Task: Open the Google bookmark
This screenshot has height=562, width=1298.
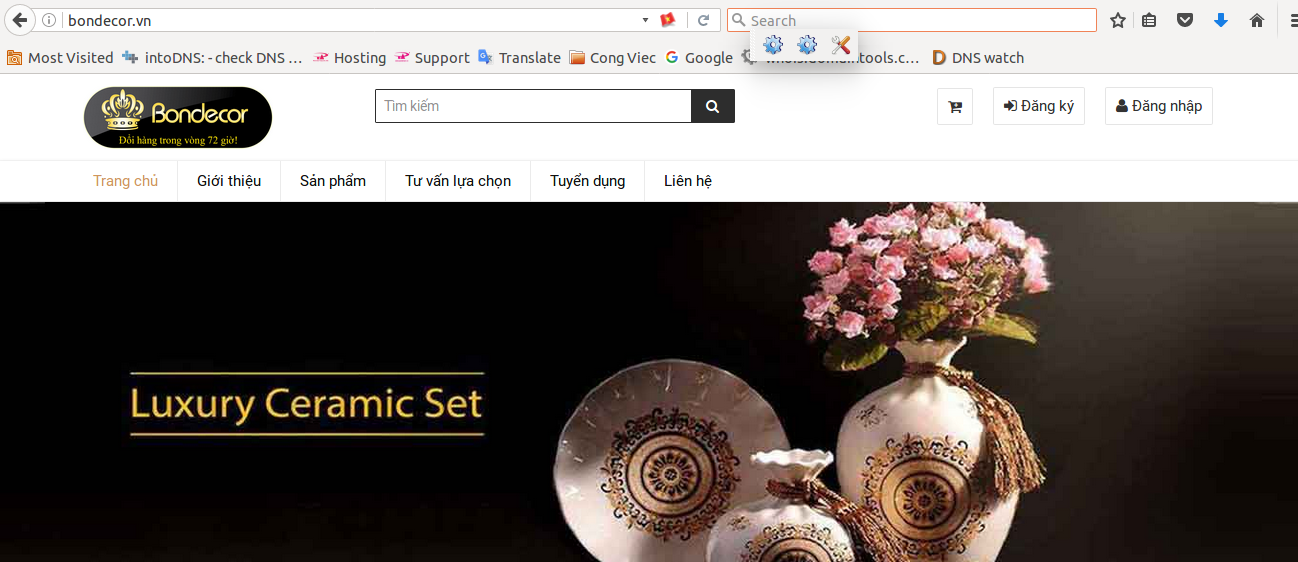Action: coord(699,58)
